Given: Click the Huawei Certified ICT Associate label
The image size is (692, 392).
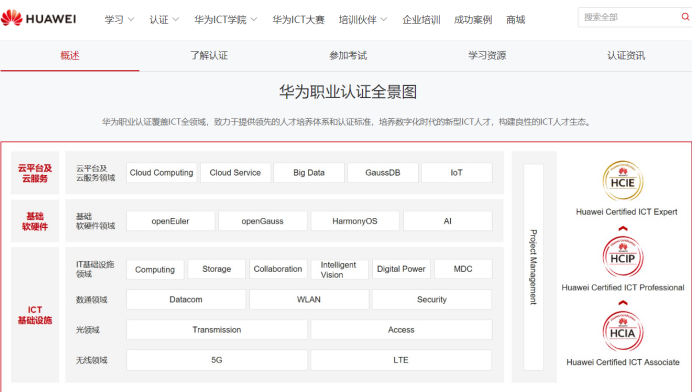Looking at the screenshot, I should [x=623, y=362].
